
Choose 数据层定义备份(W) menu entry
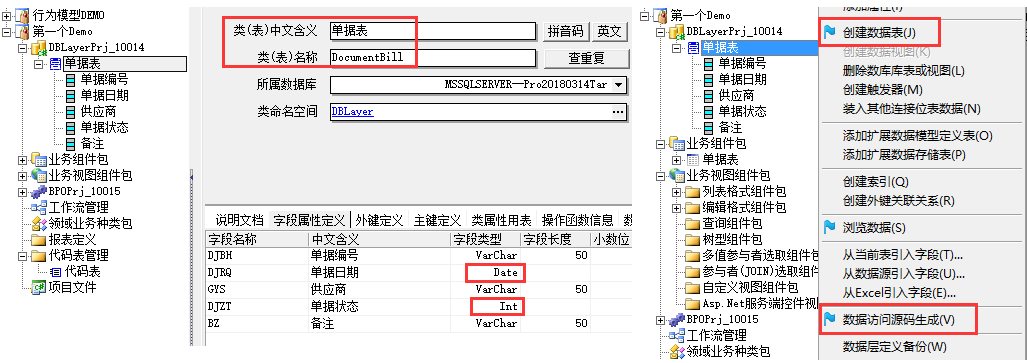pos(894,346)
